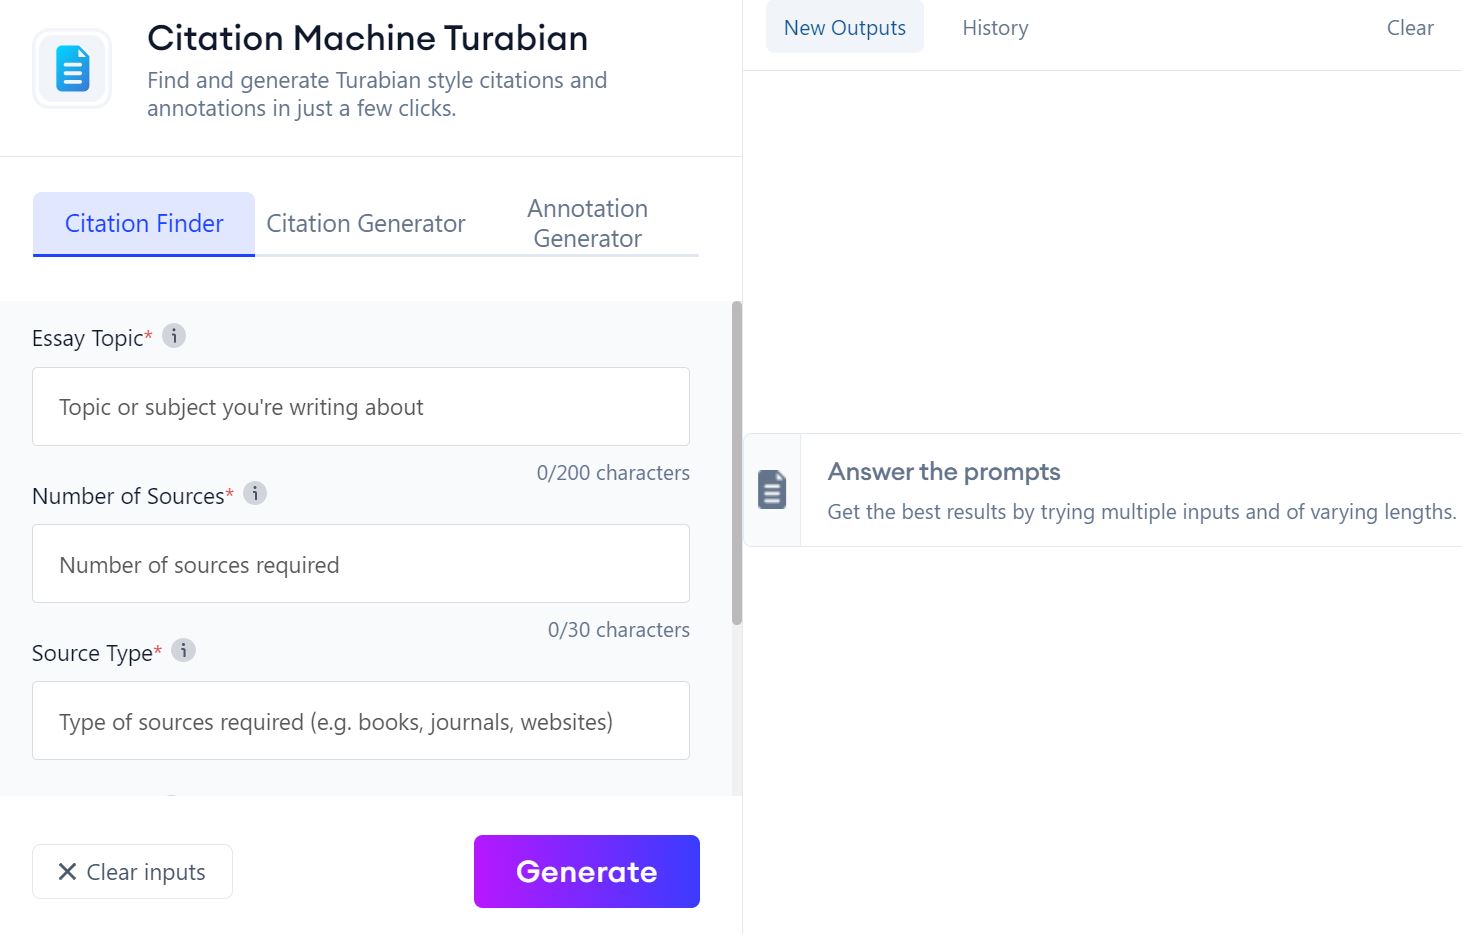Show the New Outputs tab

point(844,28)
